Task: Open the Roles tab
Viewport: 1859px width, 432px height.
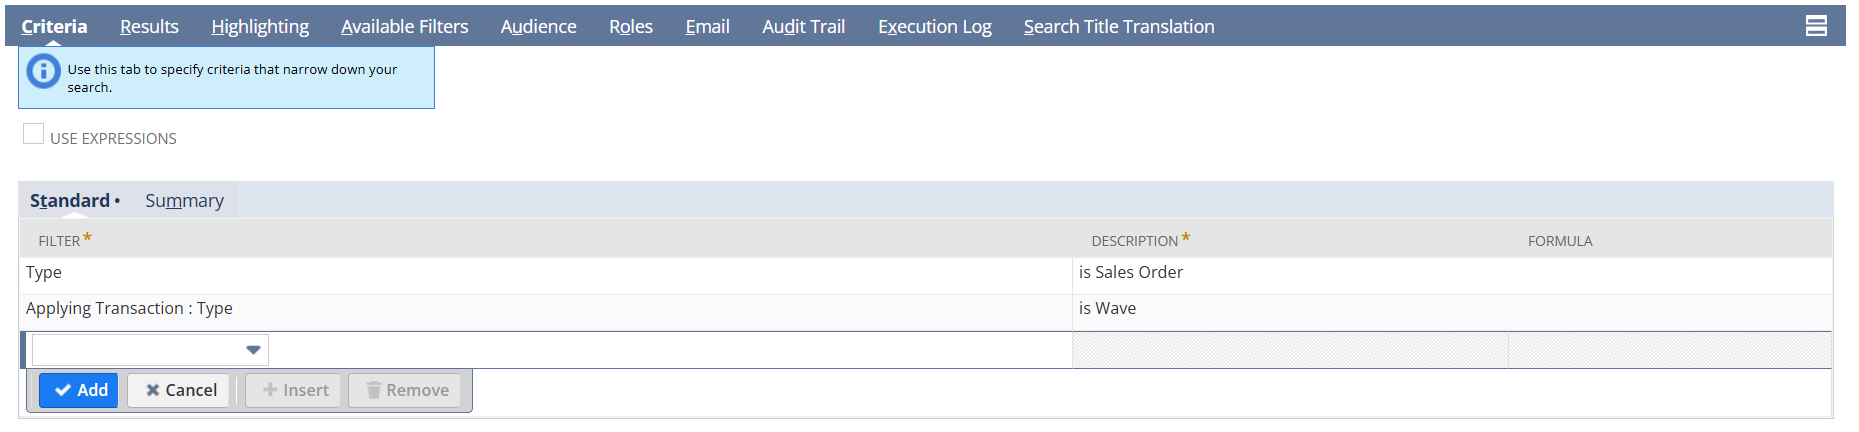Action: click(630, 27)
